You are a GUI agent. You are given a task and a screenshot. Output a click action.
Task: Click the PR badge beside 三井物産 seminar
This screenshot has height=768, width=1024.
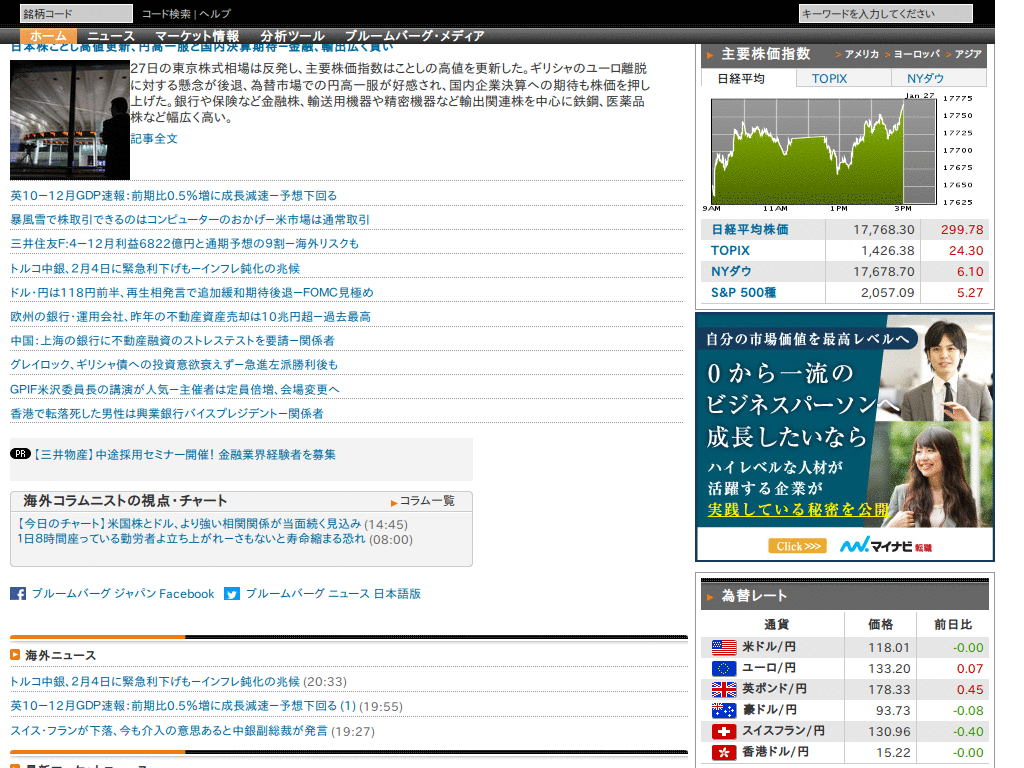[20, 454]
